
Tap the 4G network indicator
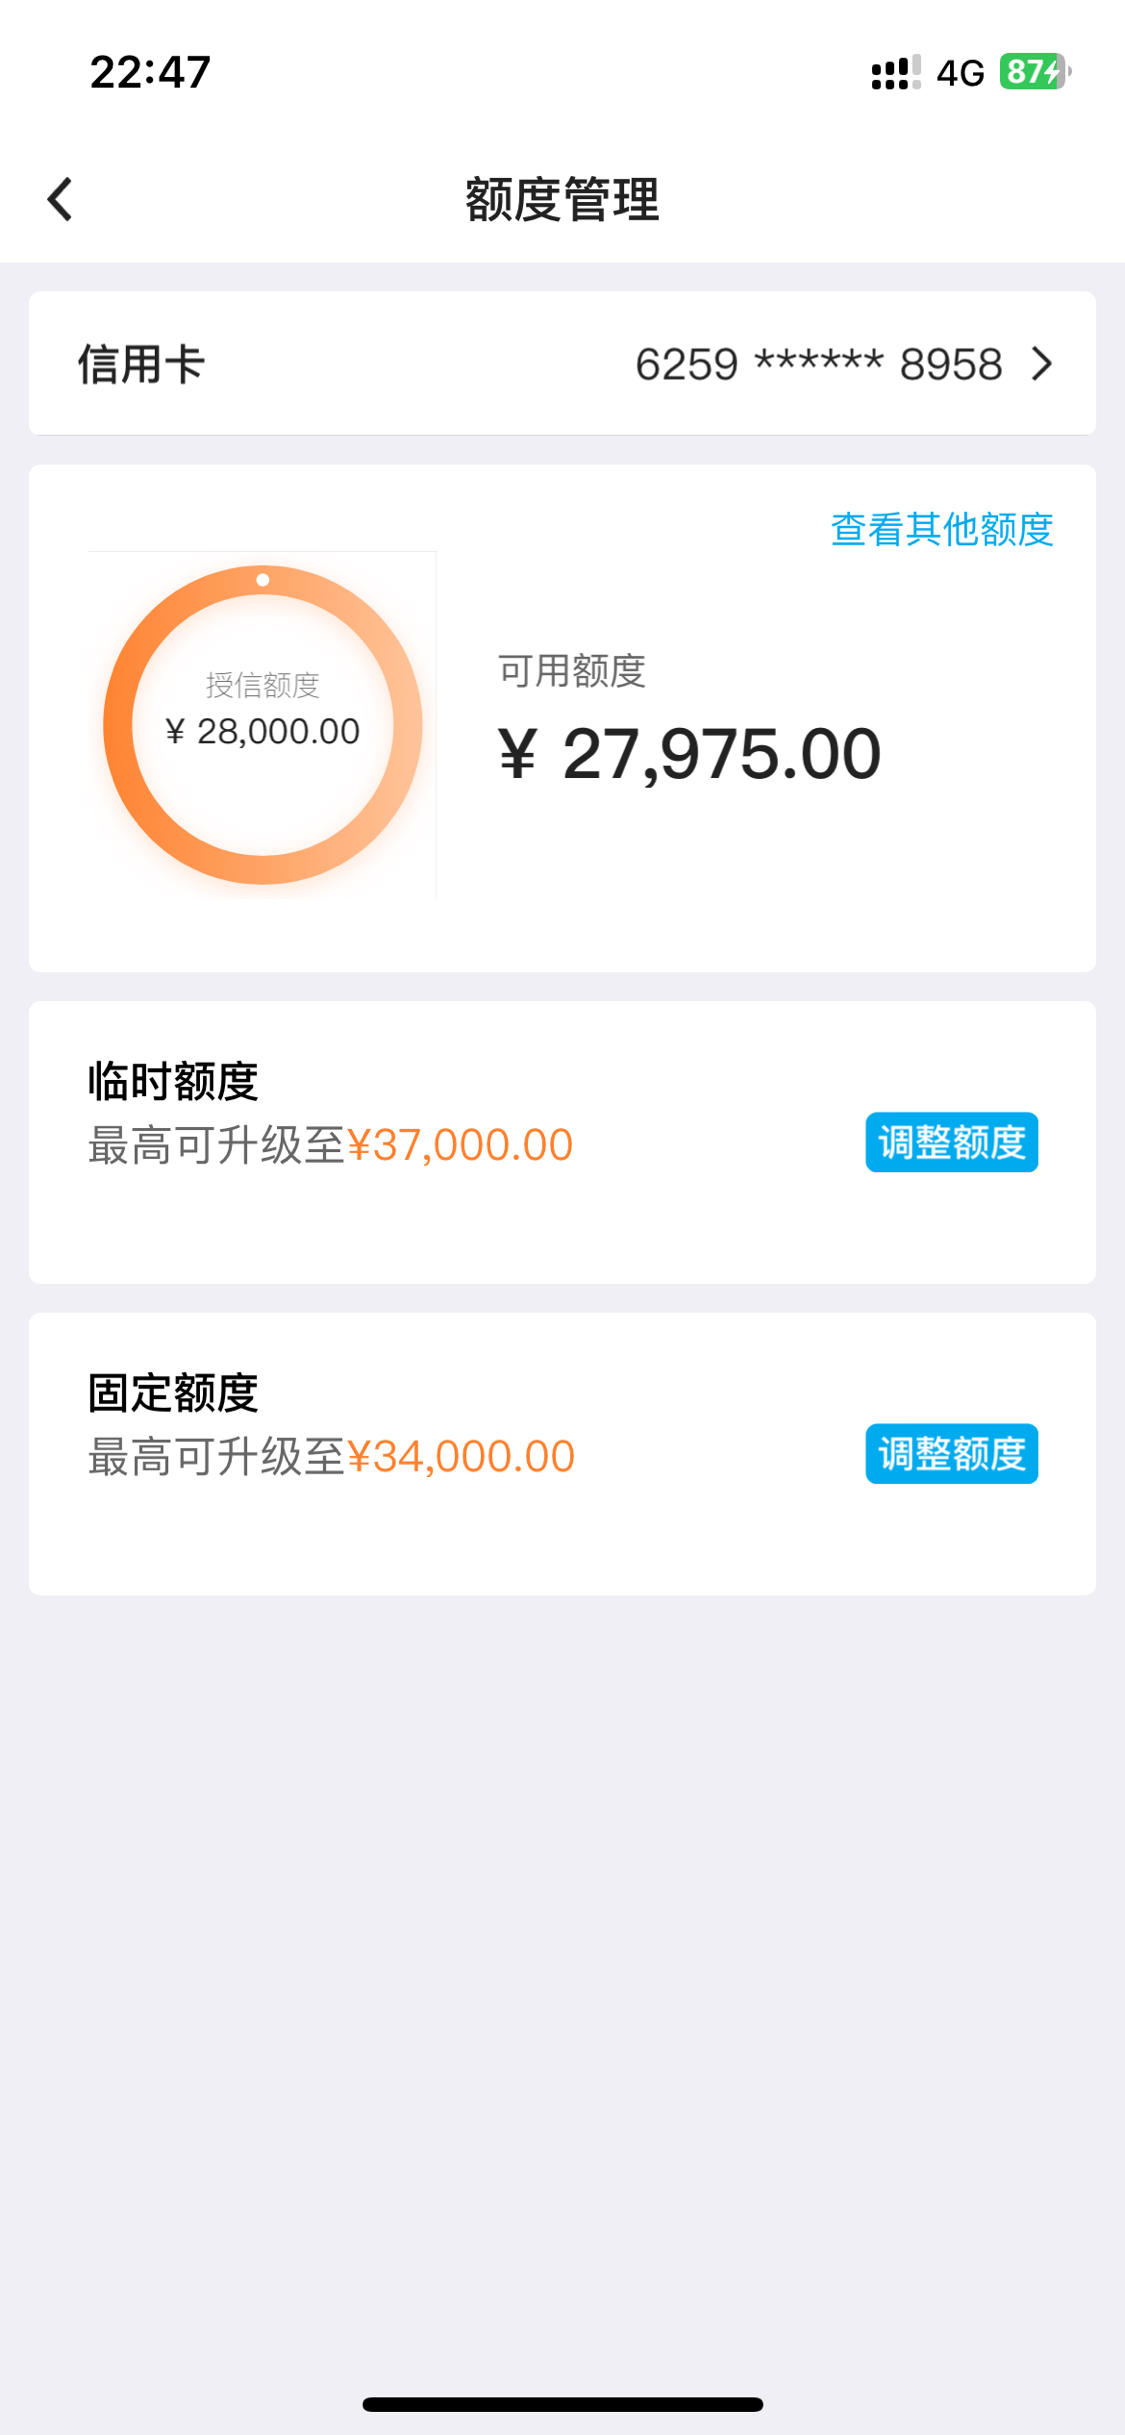point(960,73)
